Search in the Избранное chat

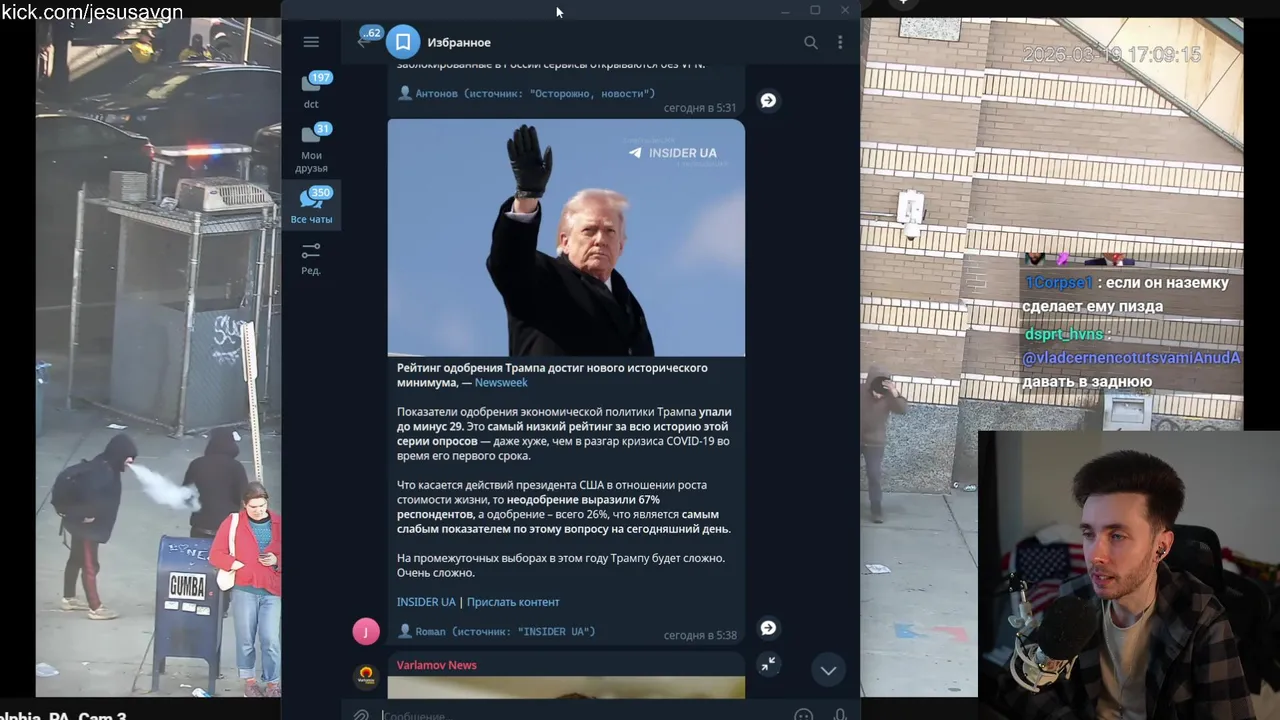pos(811,42)
